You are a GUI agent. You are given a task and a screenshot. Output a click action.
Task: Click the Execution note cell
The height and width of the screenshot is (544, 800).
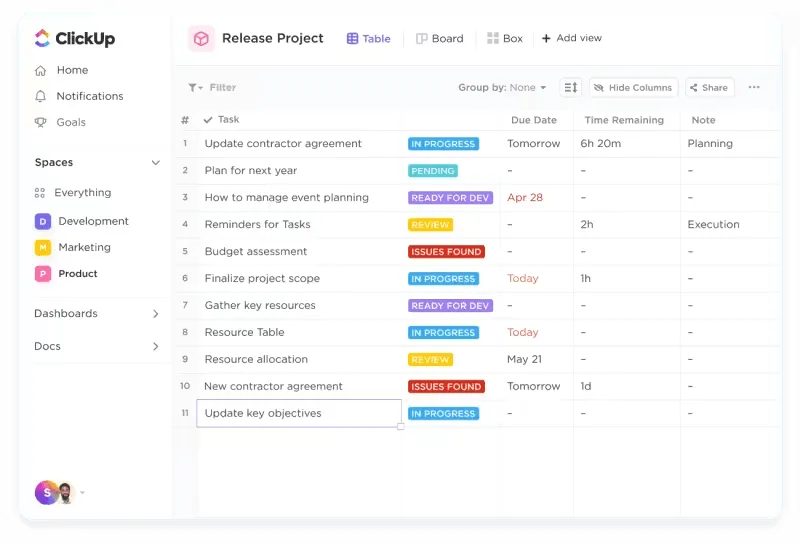coord(713,225)
